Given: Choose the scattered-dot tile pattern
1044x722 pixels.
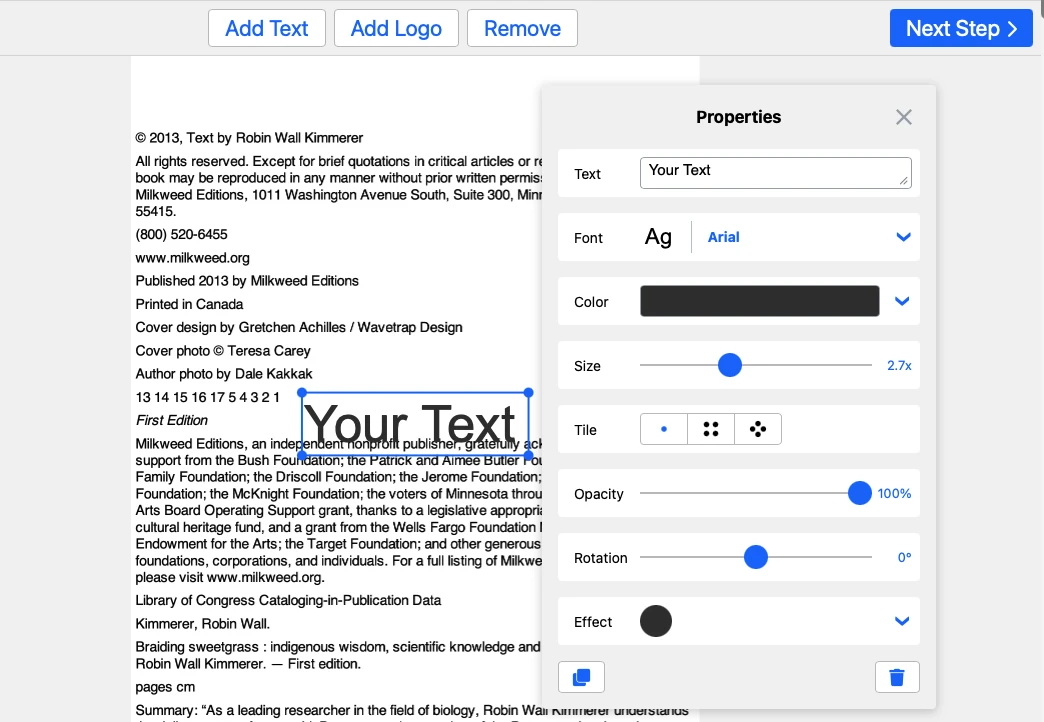Looking at the screenshot, I should pyautogui.click(x=757, y=428).
